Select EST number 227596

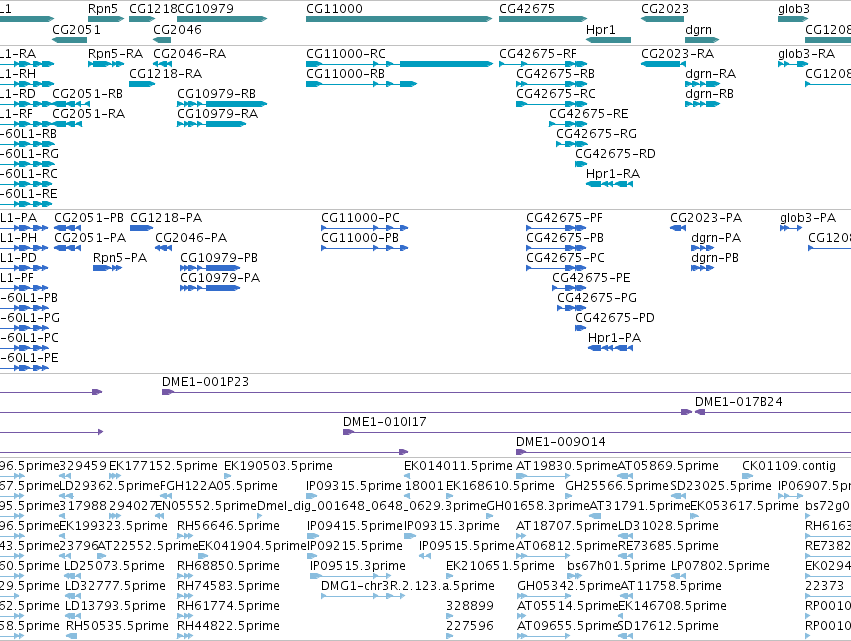(470, 626)
